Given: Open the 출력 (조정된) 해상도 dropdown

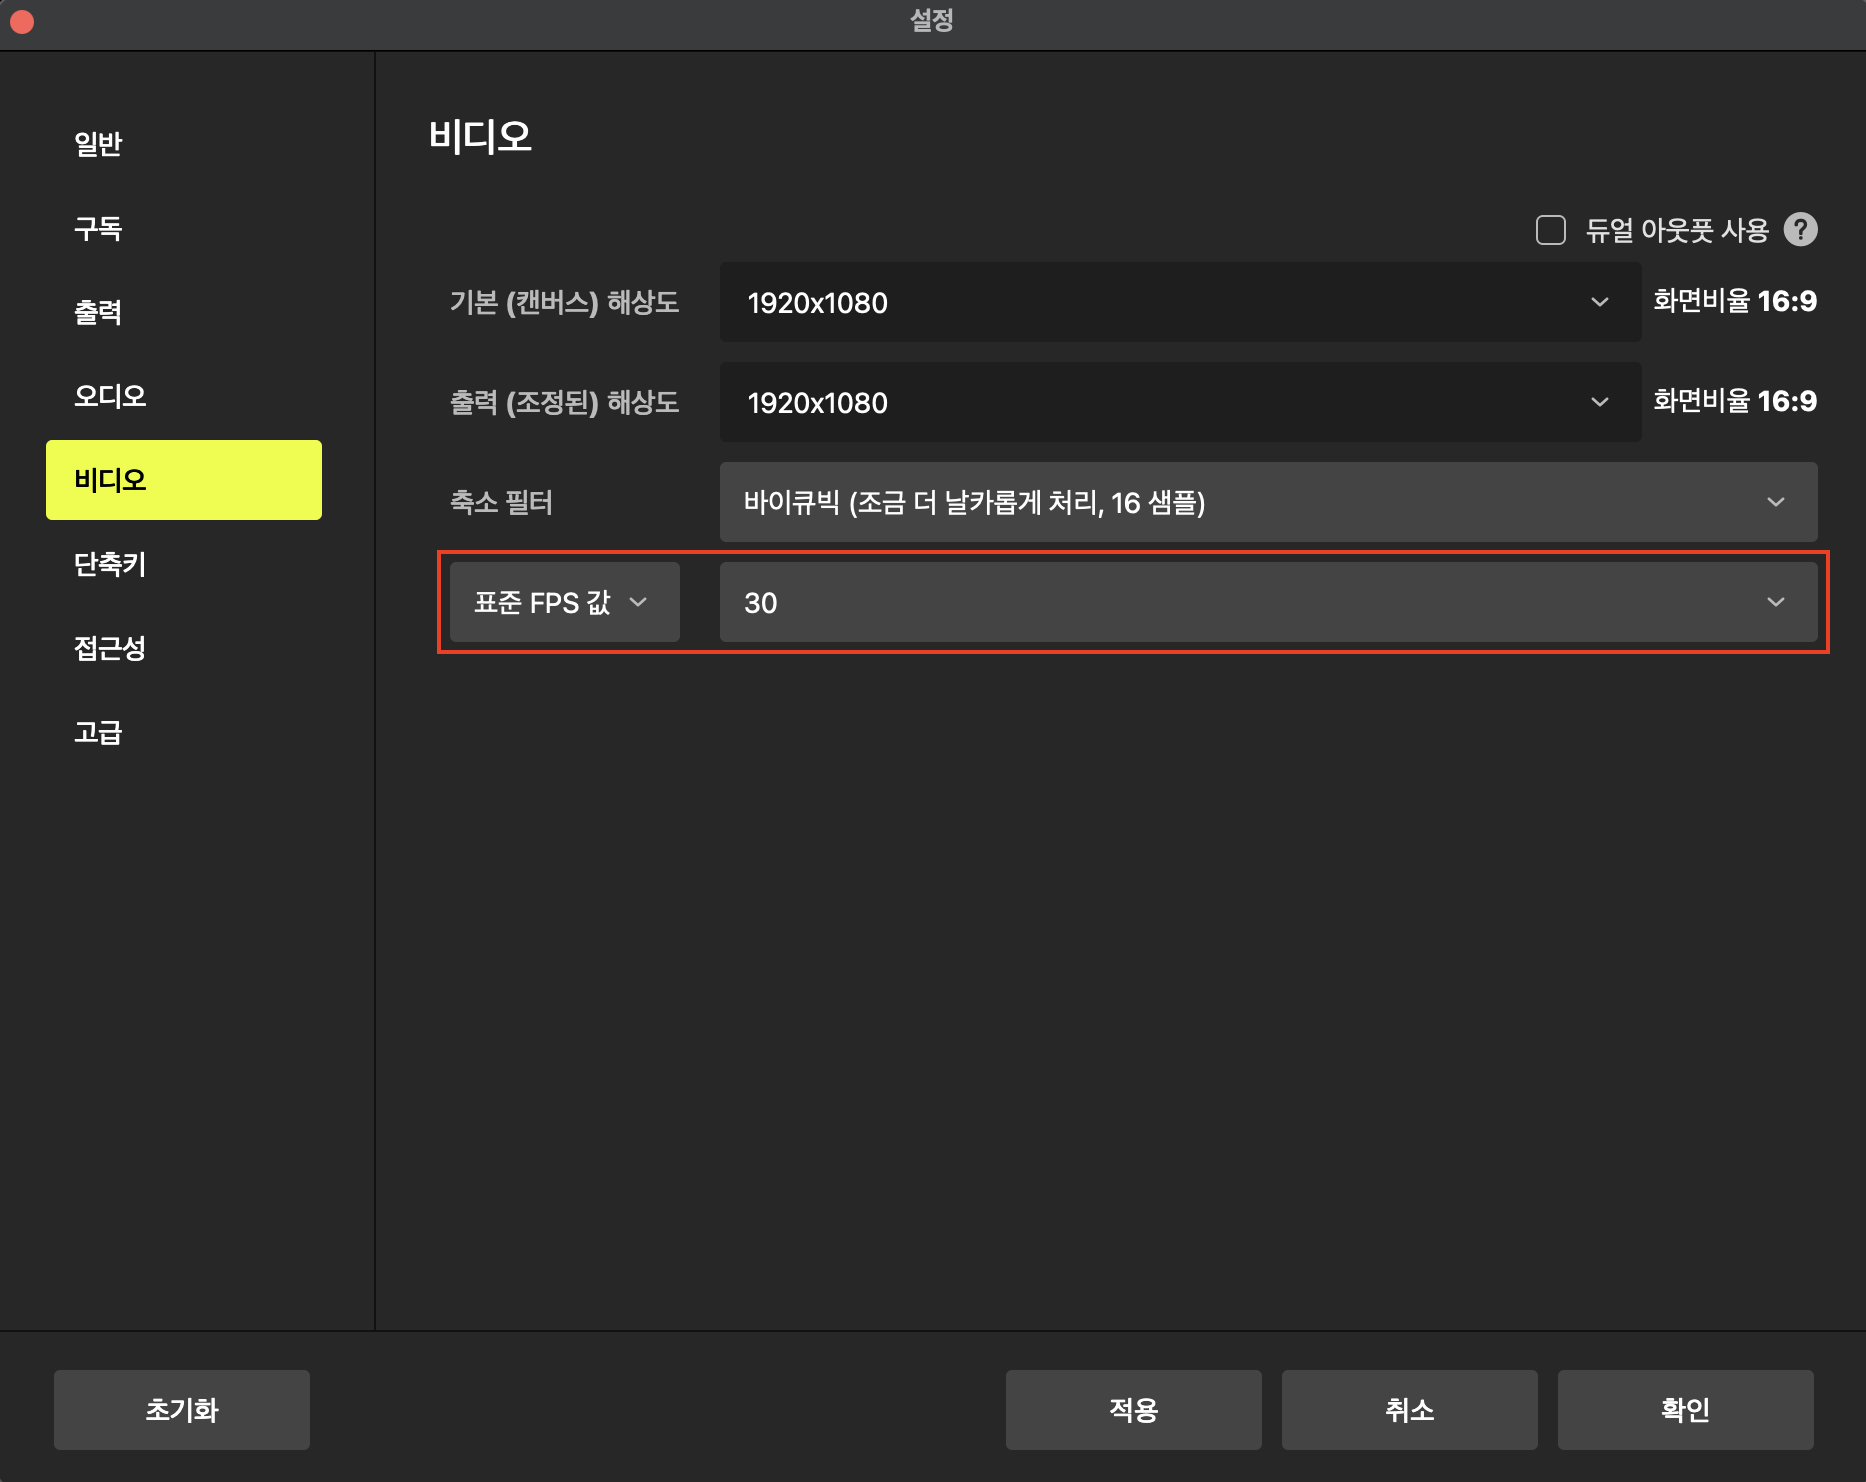Looking at the screenshot, I should [x=1179, y=402].
